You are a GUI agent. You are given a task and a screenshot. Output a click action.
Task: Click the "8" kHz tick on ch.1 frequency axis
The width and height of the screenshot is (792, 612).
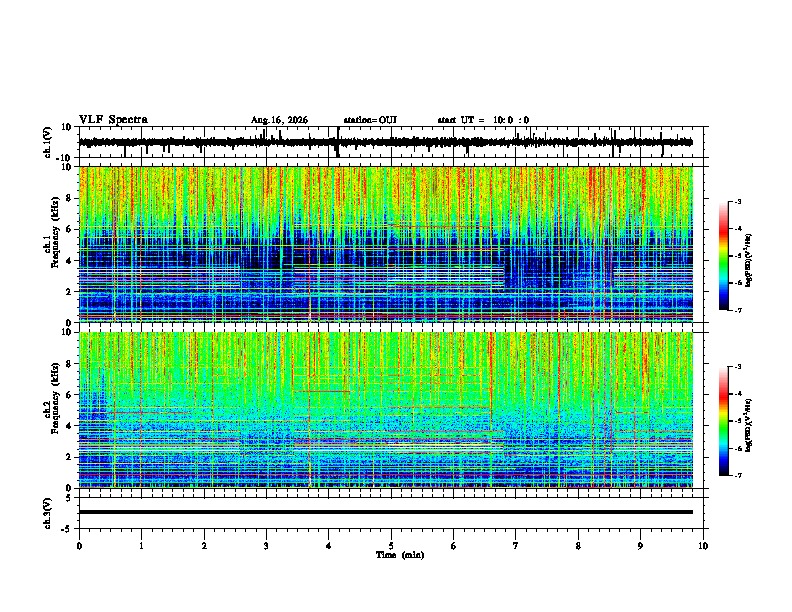click(70, 198)
